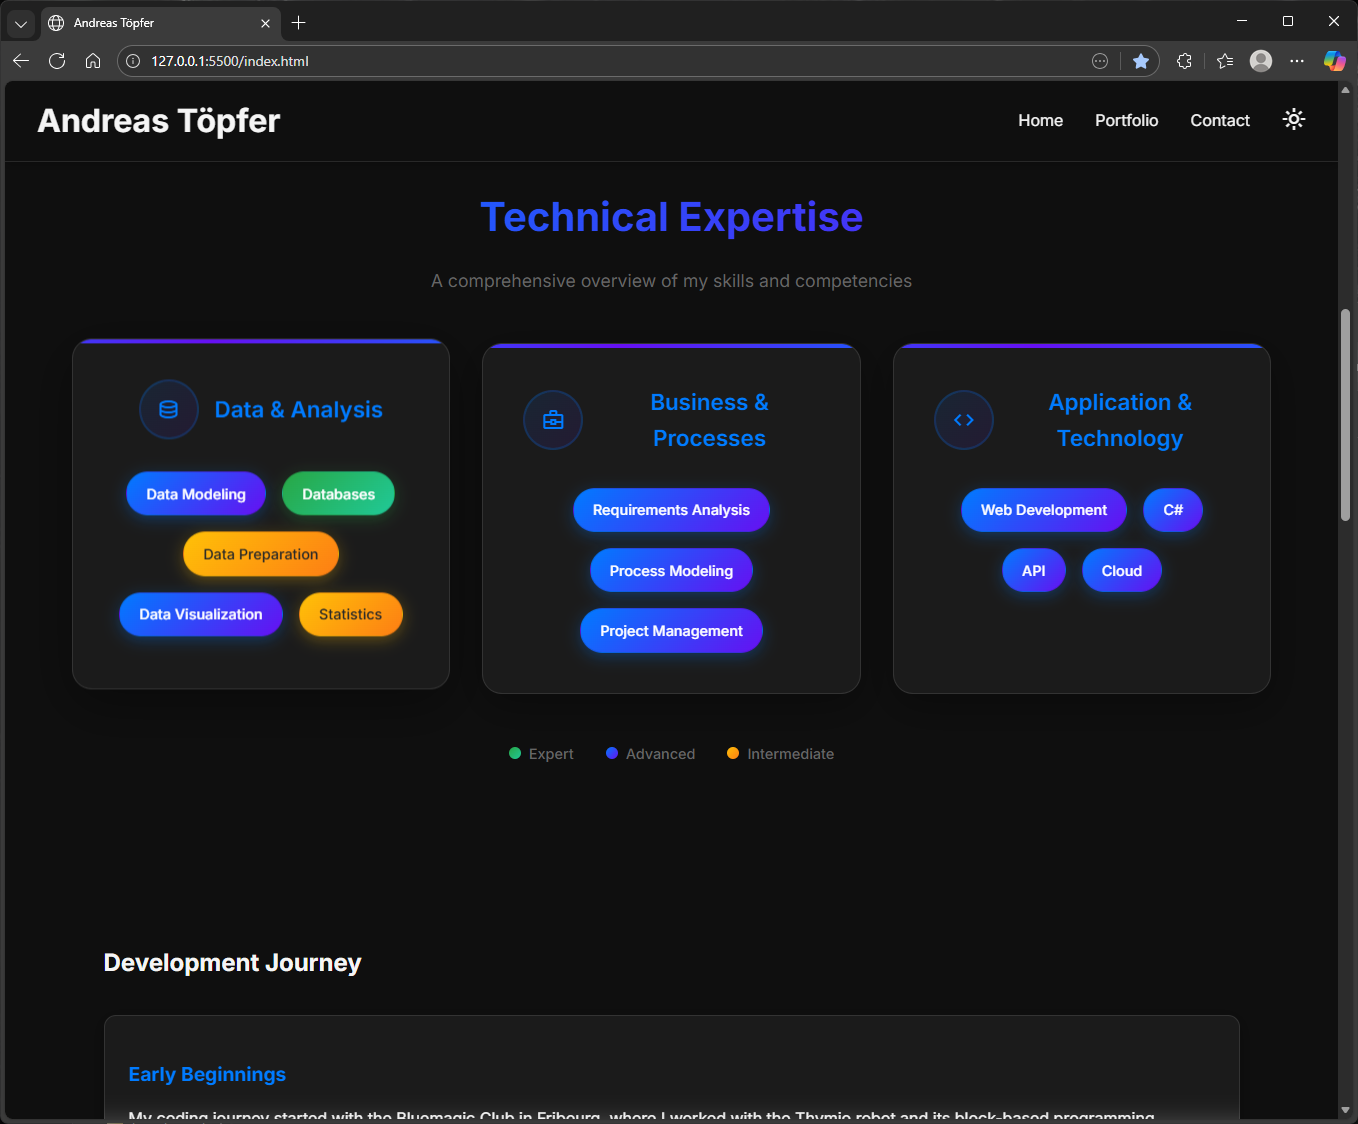Click the Early Beginnings heading
Viewport: 1358px width, 1124px height.
[x=207, y=1074]
